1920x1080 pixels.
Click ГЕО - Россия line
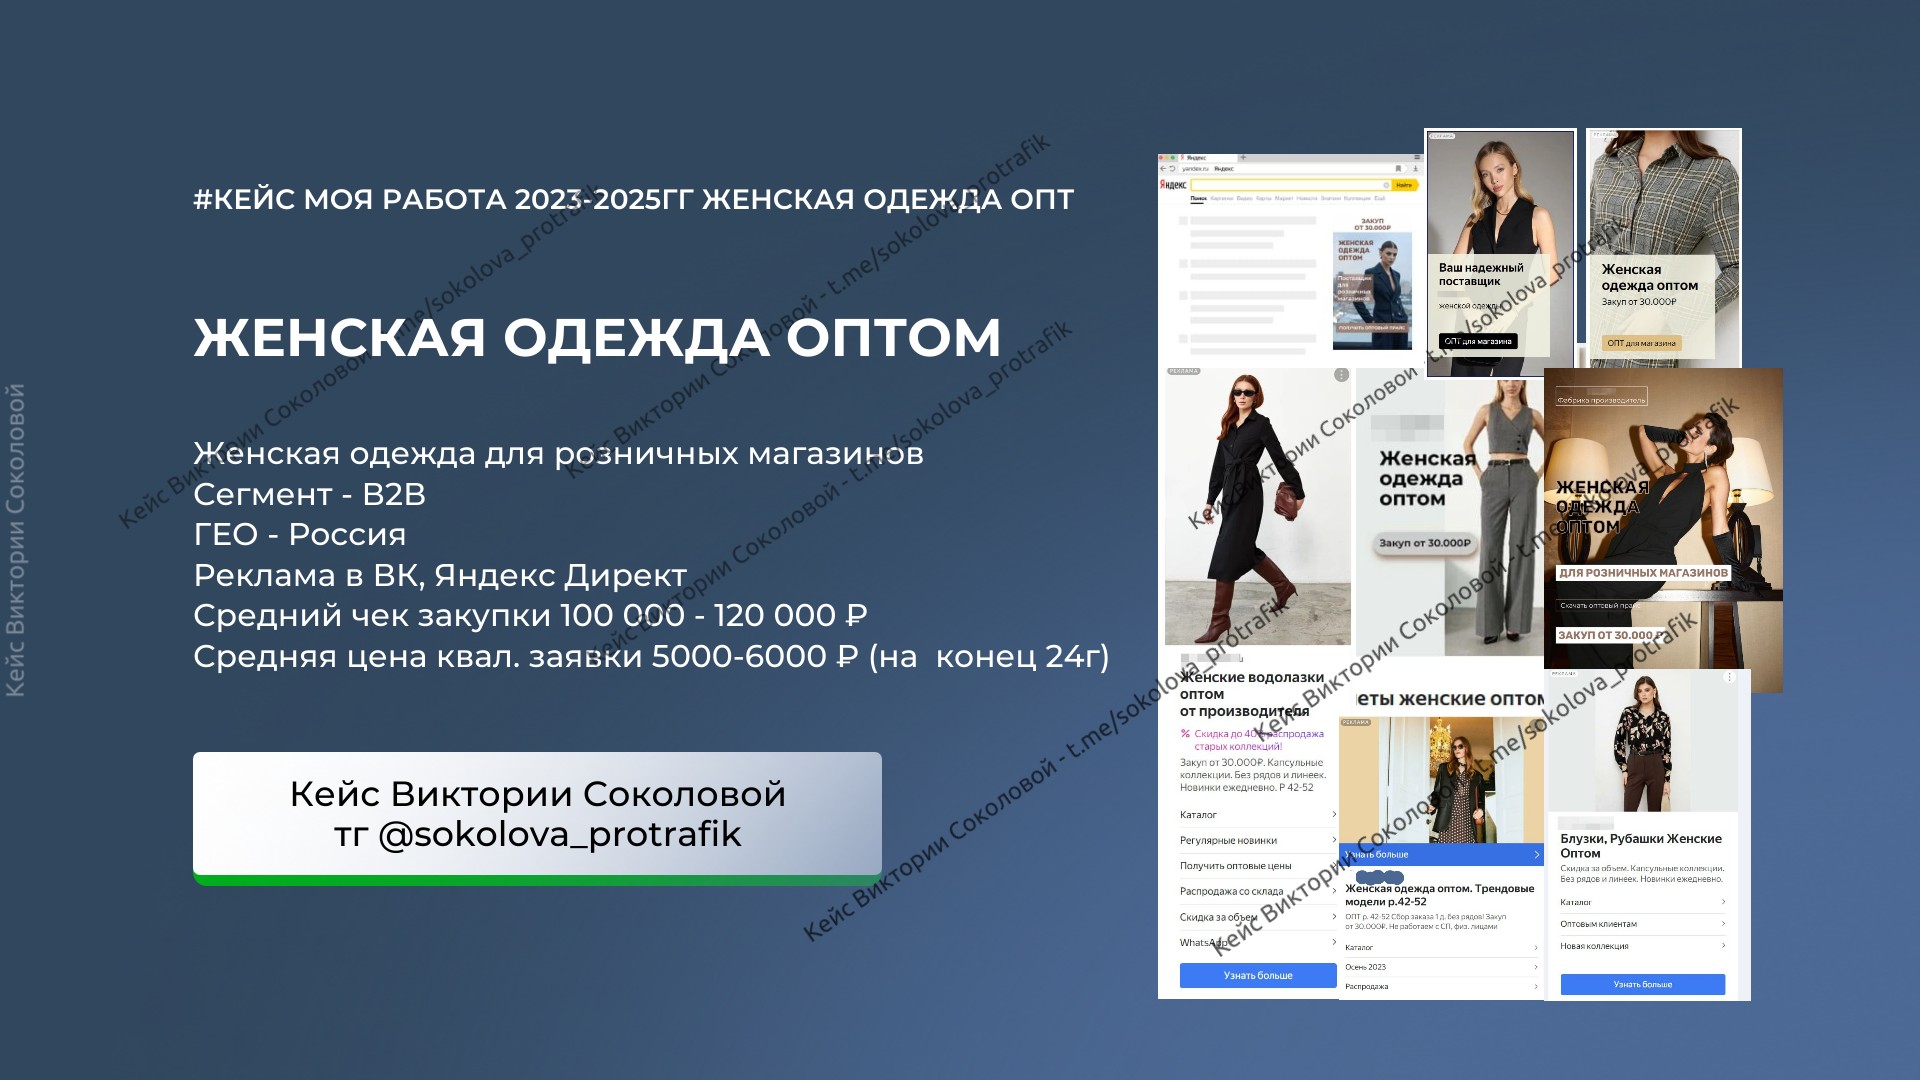(299, 534)
